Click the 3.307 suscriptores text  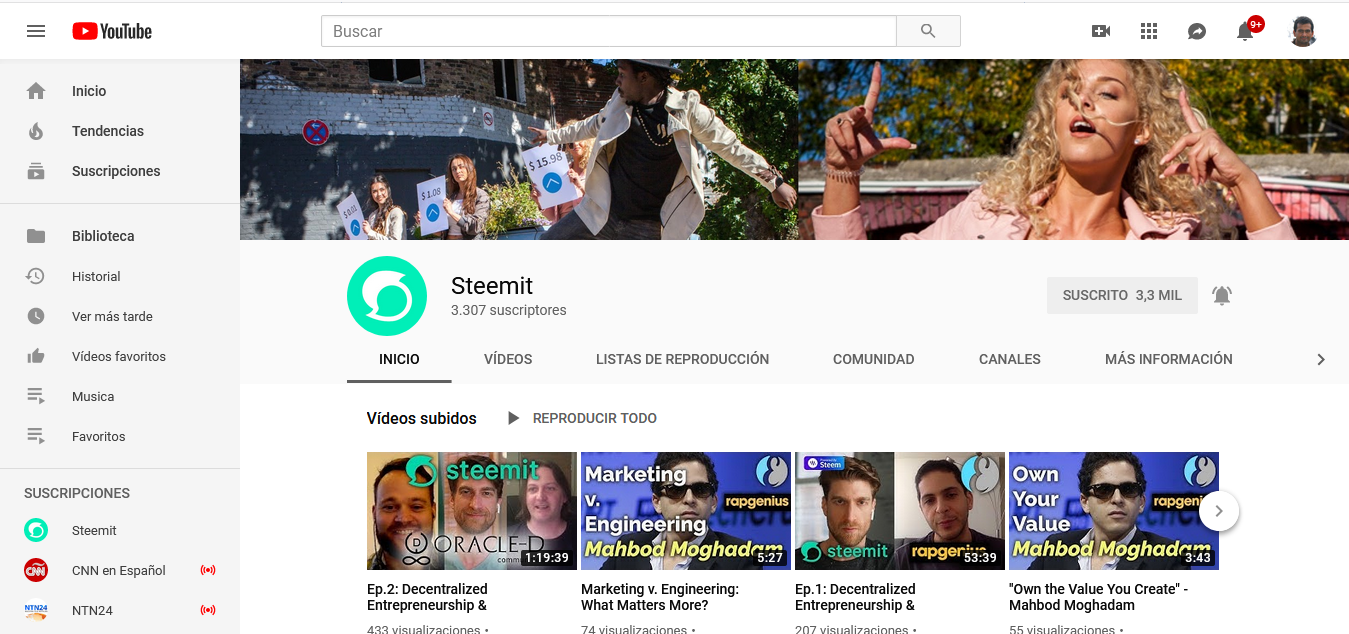click(x=509, y=310)
